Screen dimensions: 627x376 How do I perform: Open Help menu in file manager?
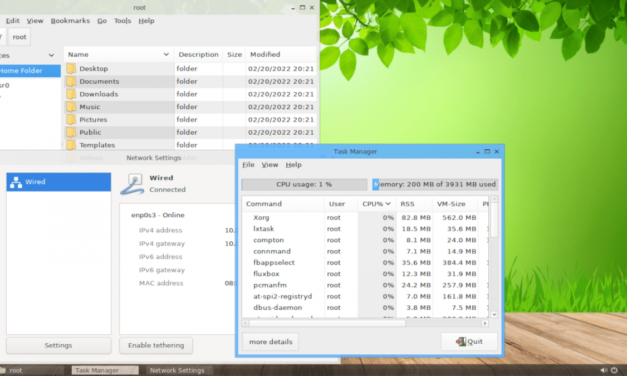pyautogui.click(x=146, y=21)
